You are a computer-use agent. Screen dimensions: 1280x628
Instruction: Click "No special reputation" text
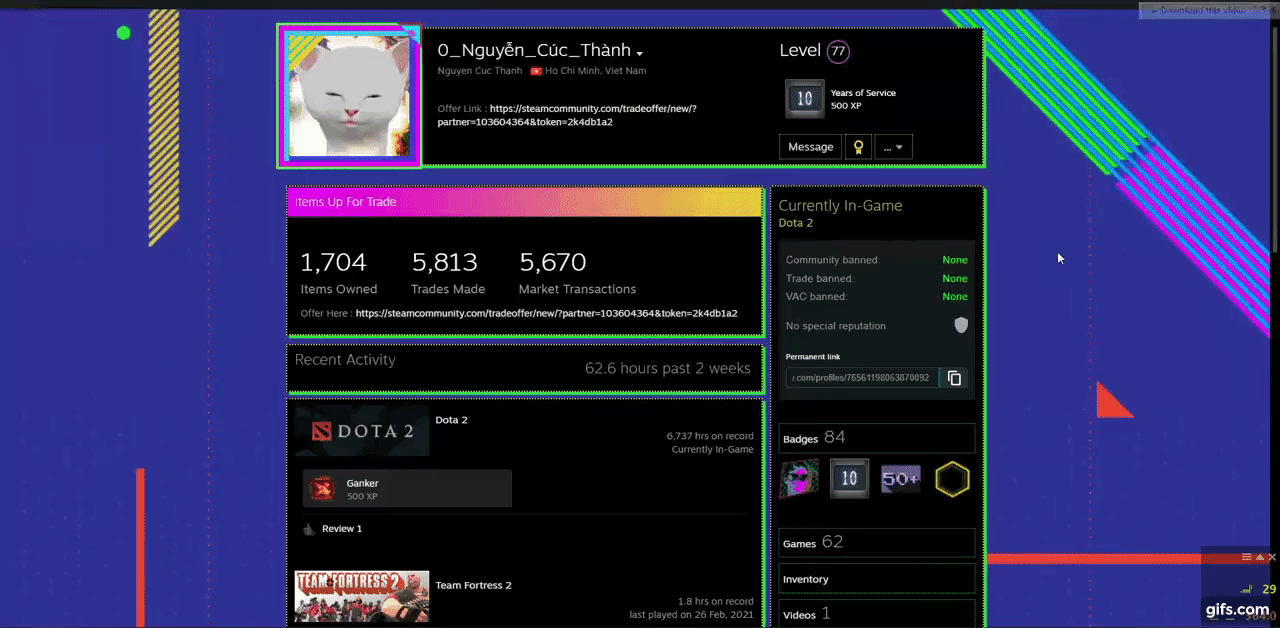(x=836, y=326)
